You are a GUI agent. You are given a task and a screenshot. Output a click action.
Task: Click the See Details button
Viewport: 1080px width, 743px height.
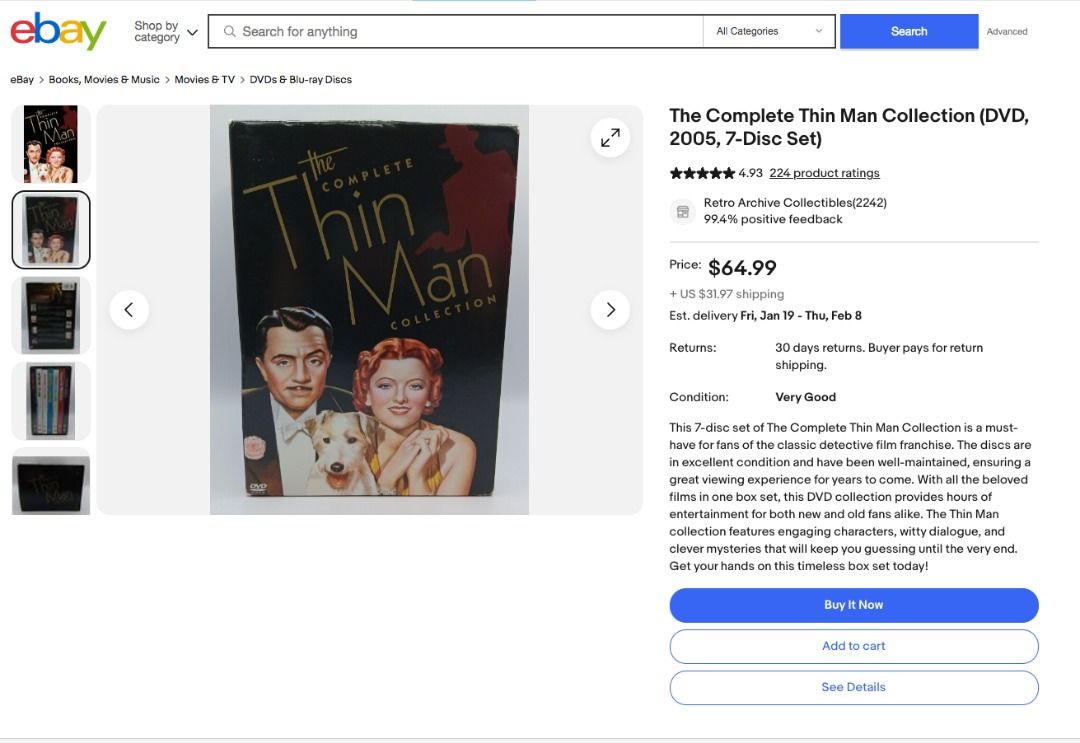(x=853, y=687)
